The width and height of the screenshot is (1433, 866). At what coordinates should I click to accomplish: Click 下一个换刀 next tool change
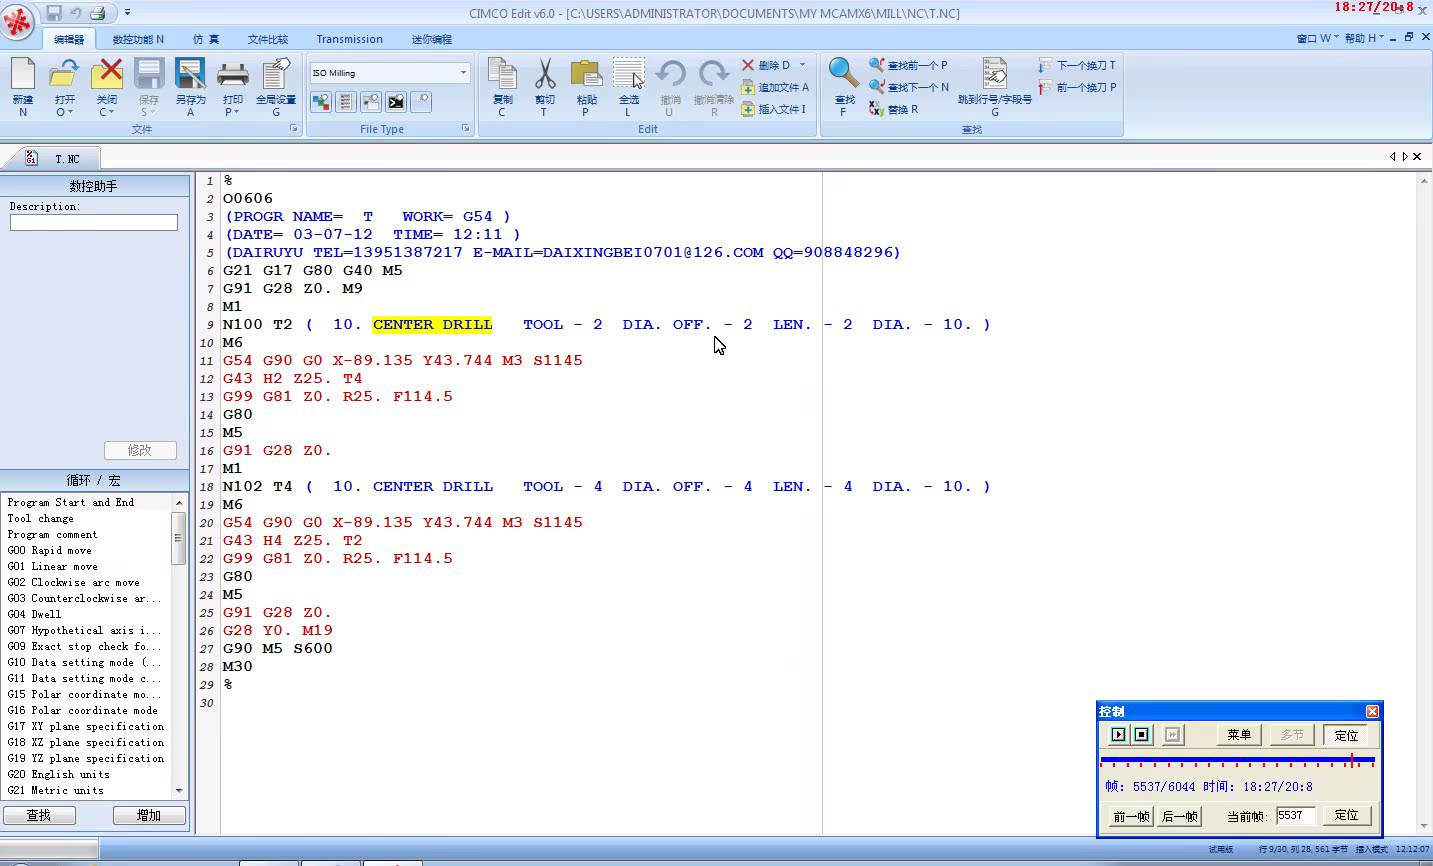pos(1077,65)
